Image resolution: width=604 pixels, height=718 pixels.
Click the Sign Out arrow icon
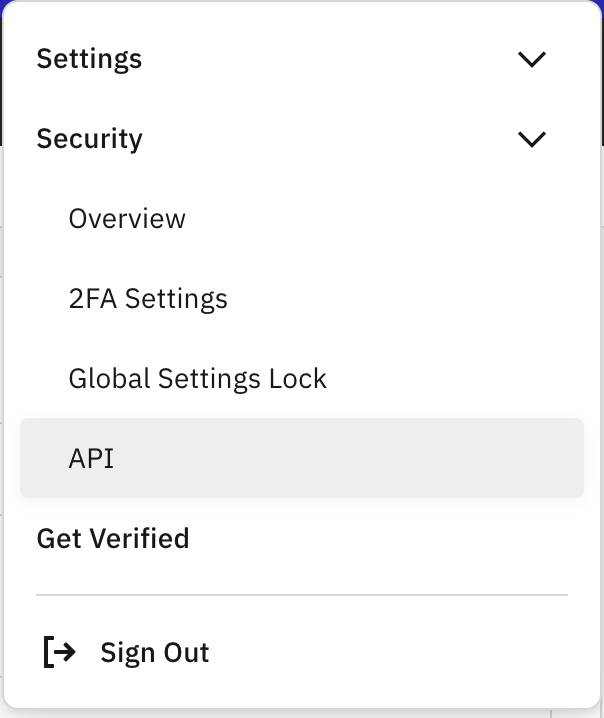[x=60, y=653]
